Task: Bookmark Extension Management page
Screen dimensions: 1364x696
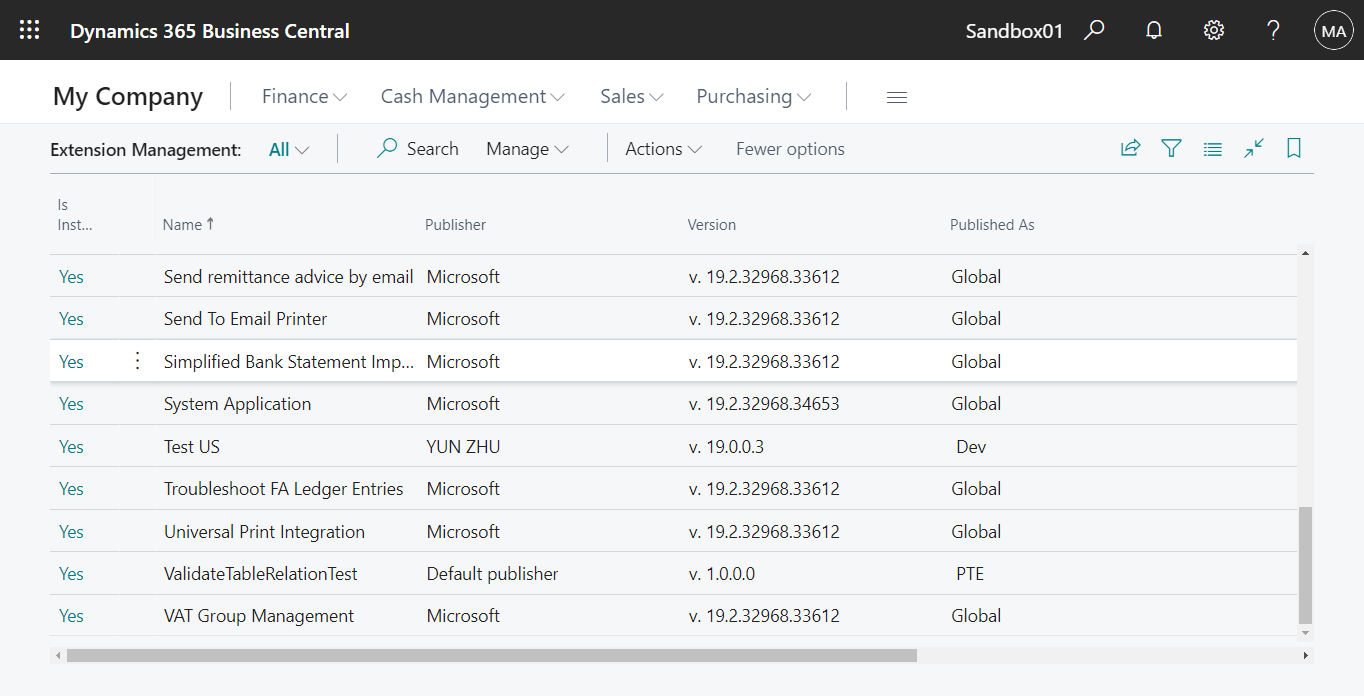Action: pyautogui.click(x=1293, y=147)
